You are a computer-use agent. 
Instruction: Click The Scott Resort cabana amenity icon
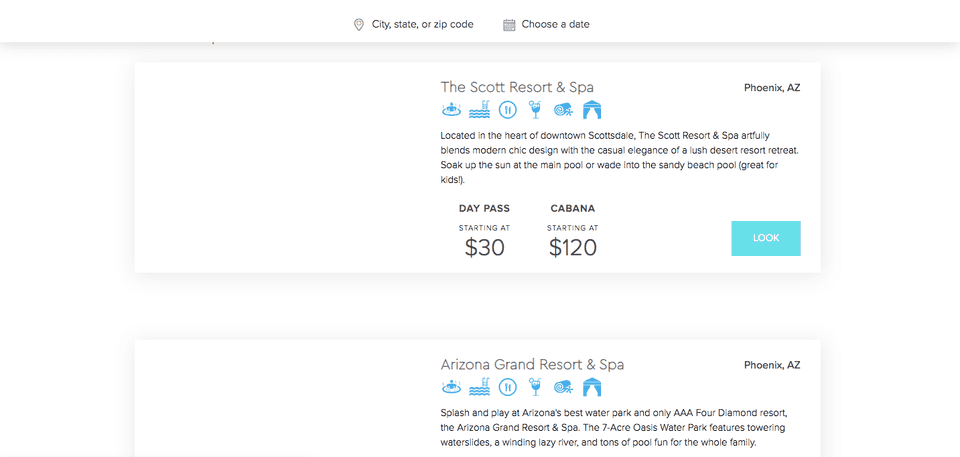point(592,110)
